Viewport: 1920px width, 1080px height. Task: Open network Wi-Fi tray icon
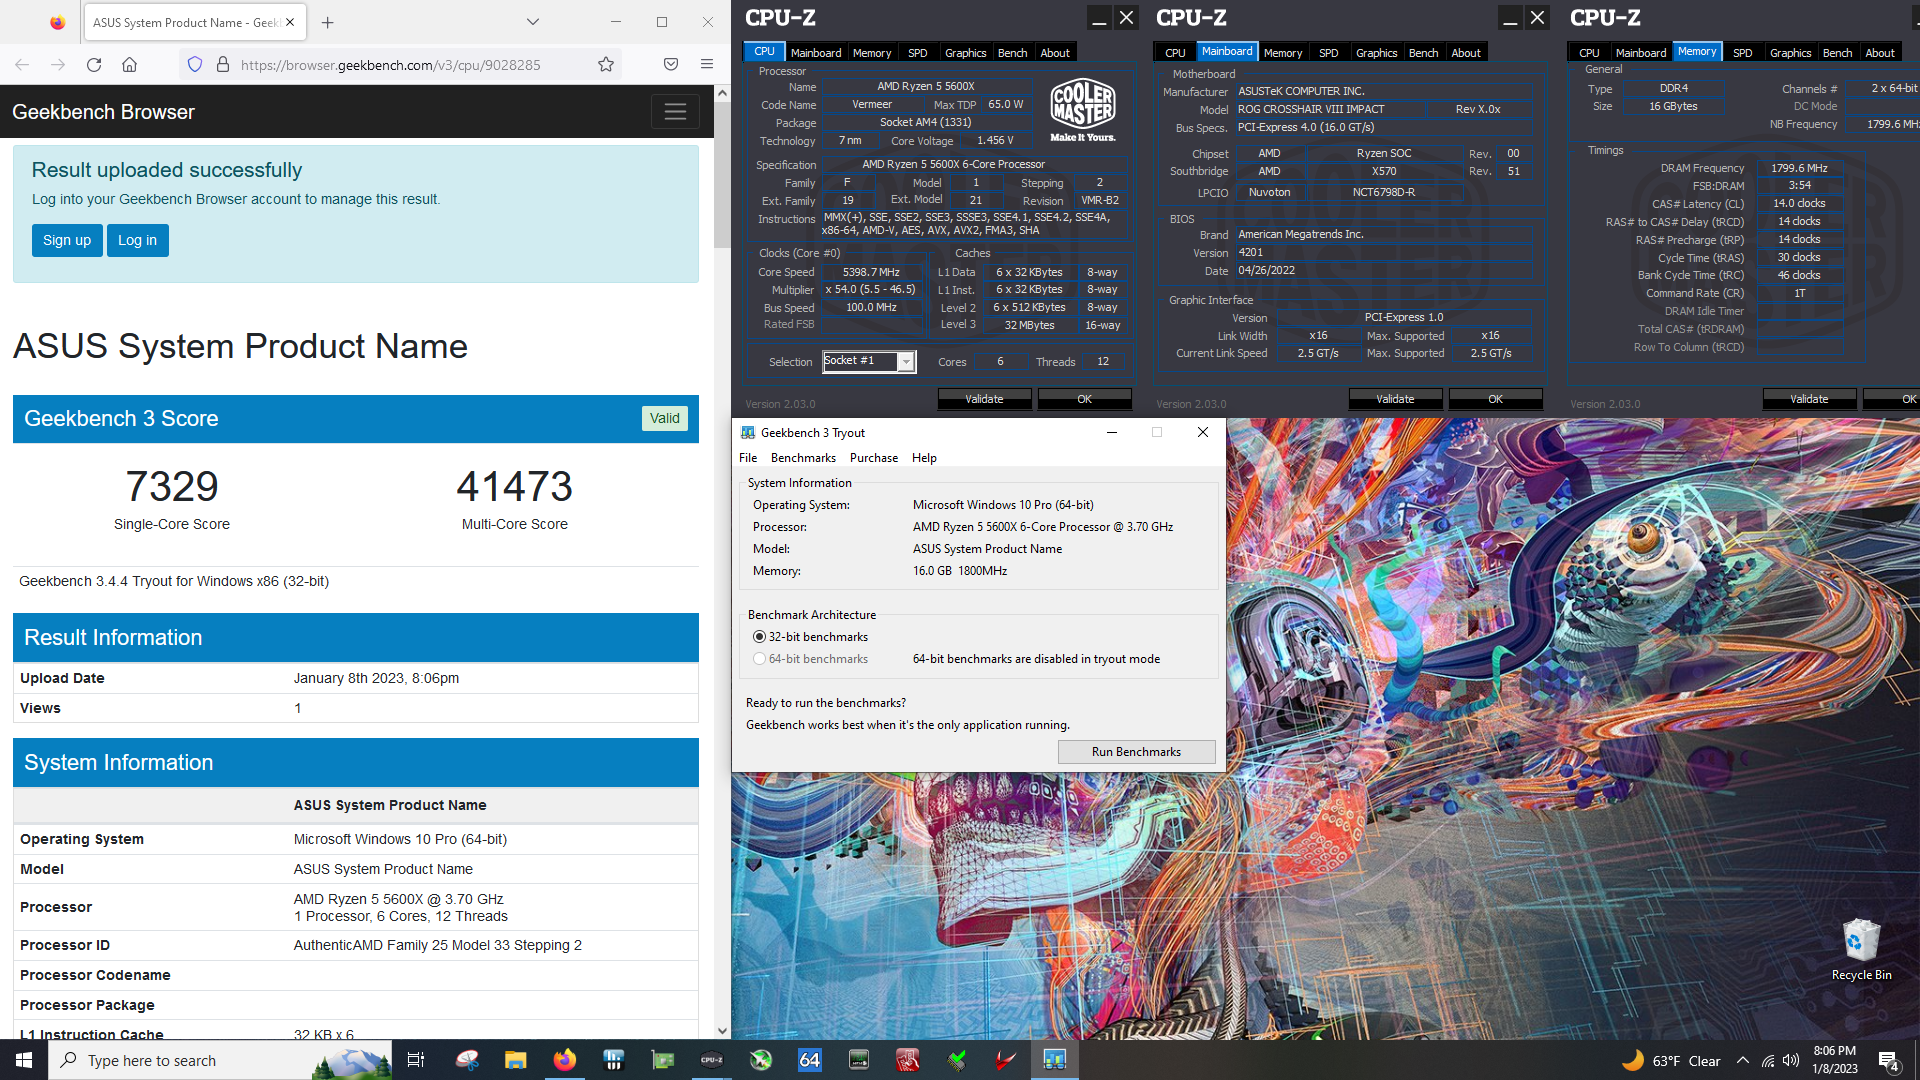(1768, 1060)
